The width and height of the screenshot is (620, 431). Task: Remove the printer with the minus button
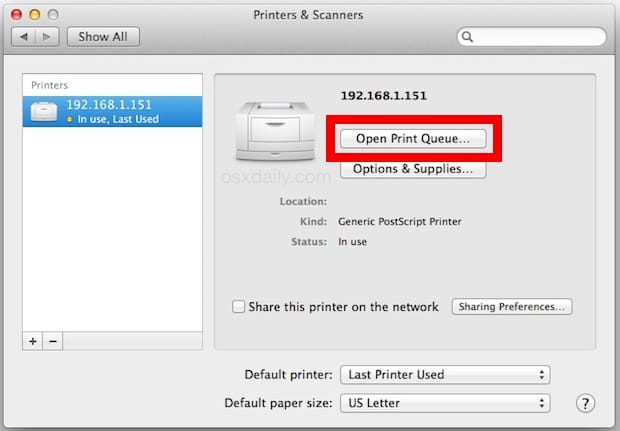[x=53, y=341]
